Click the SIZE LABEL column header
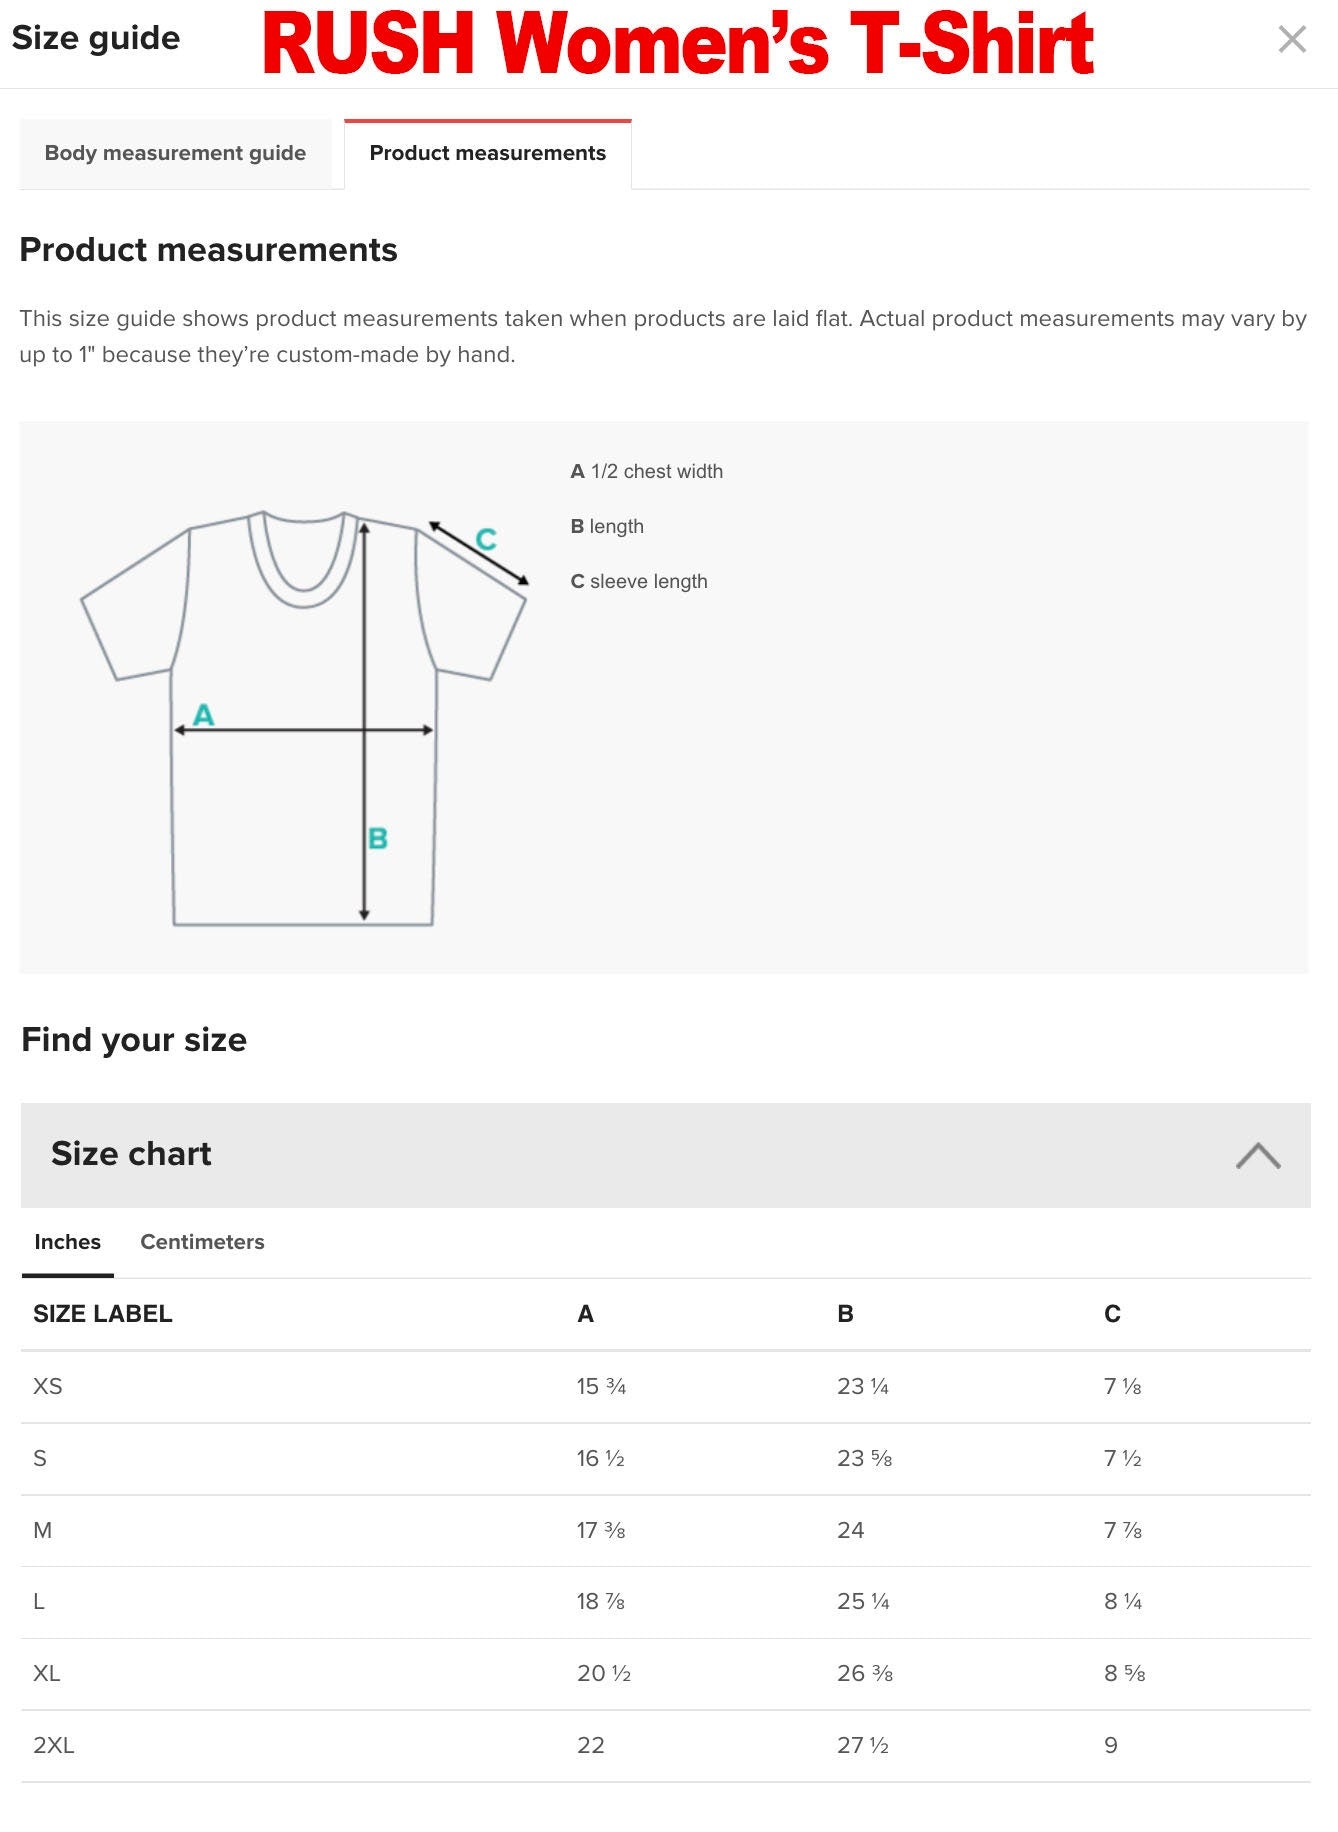Image resolution: width=1338 pixels, height=1832 pixels. coord(101,1314)
